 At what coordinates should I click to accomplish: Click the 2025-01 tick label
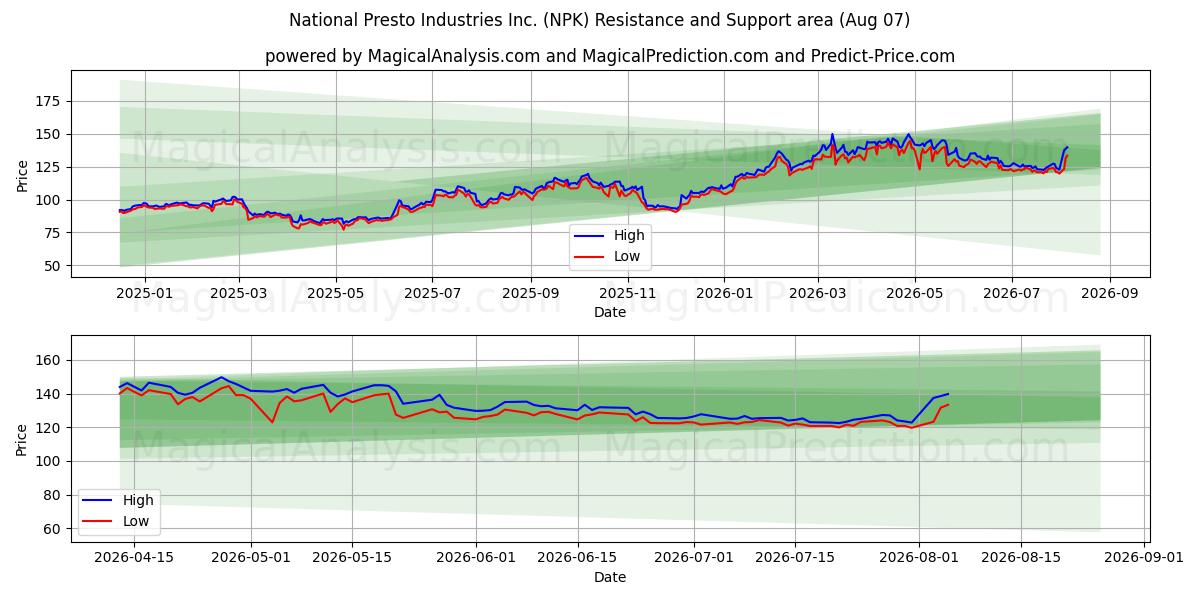[145, 294]
